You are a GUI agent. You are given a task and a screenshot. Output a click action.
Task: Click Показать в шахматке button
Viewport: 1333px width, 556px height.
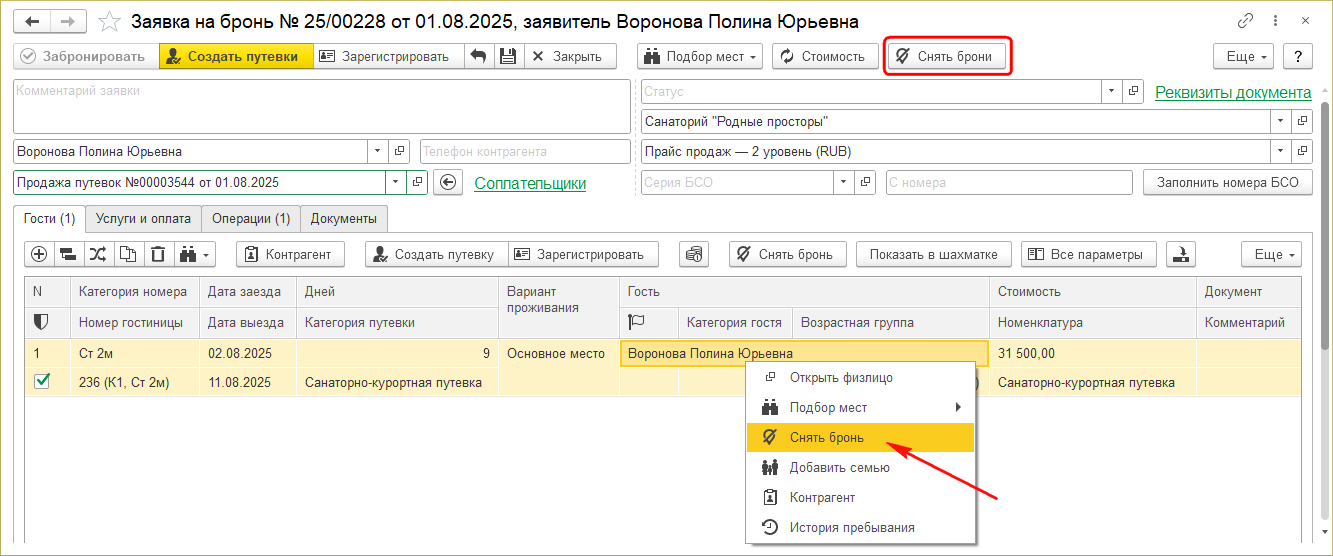click(x=934, y=254)
